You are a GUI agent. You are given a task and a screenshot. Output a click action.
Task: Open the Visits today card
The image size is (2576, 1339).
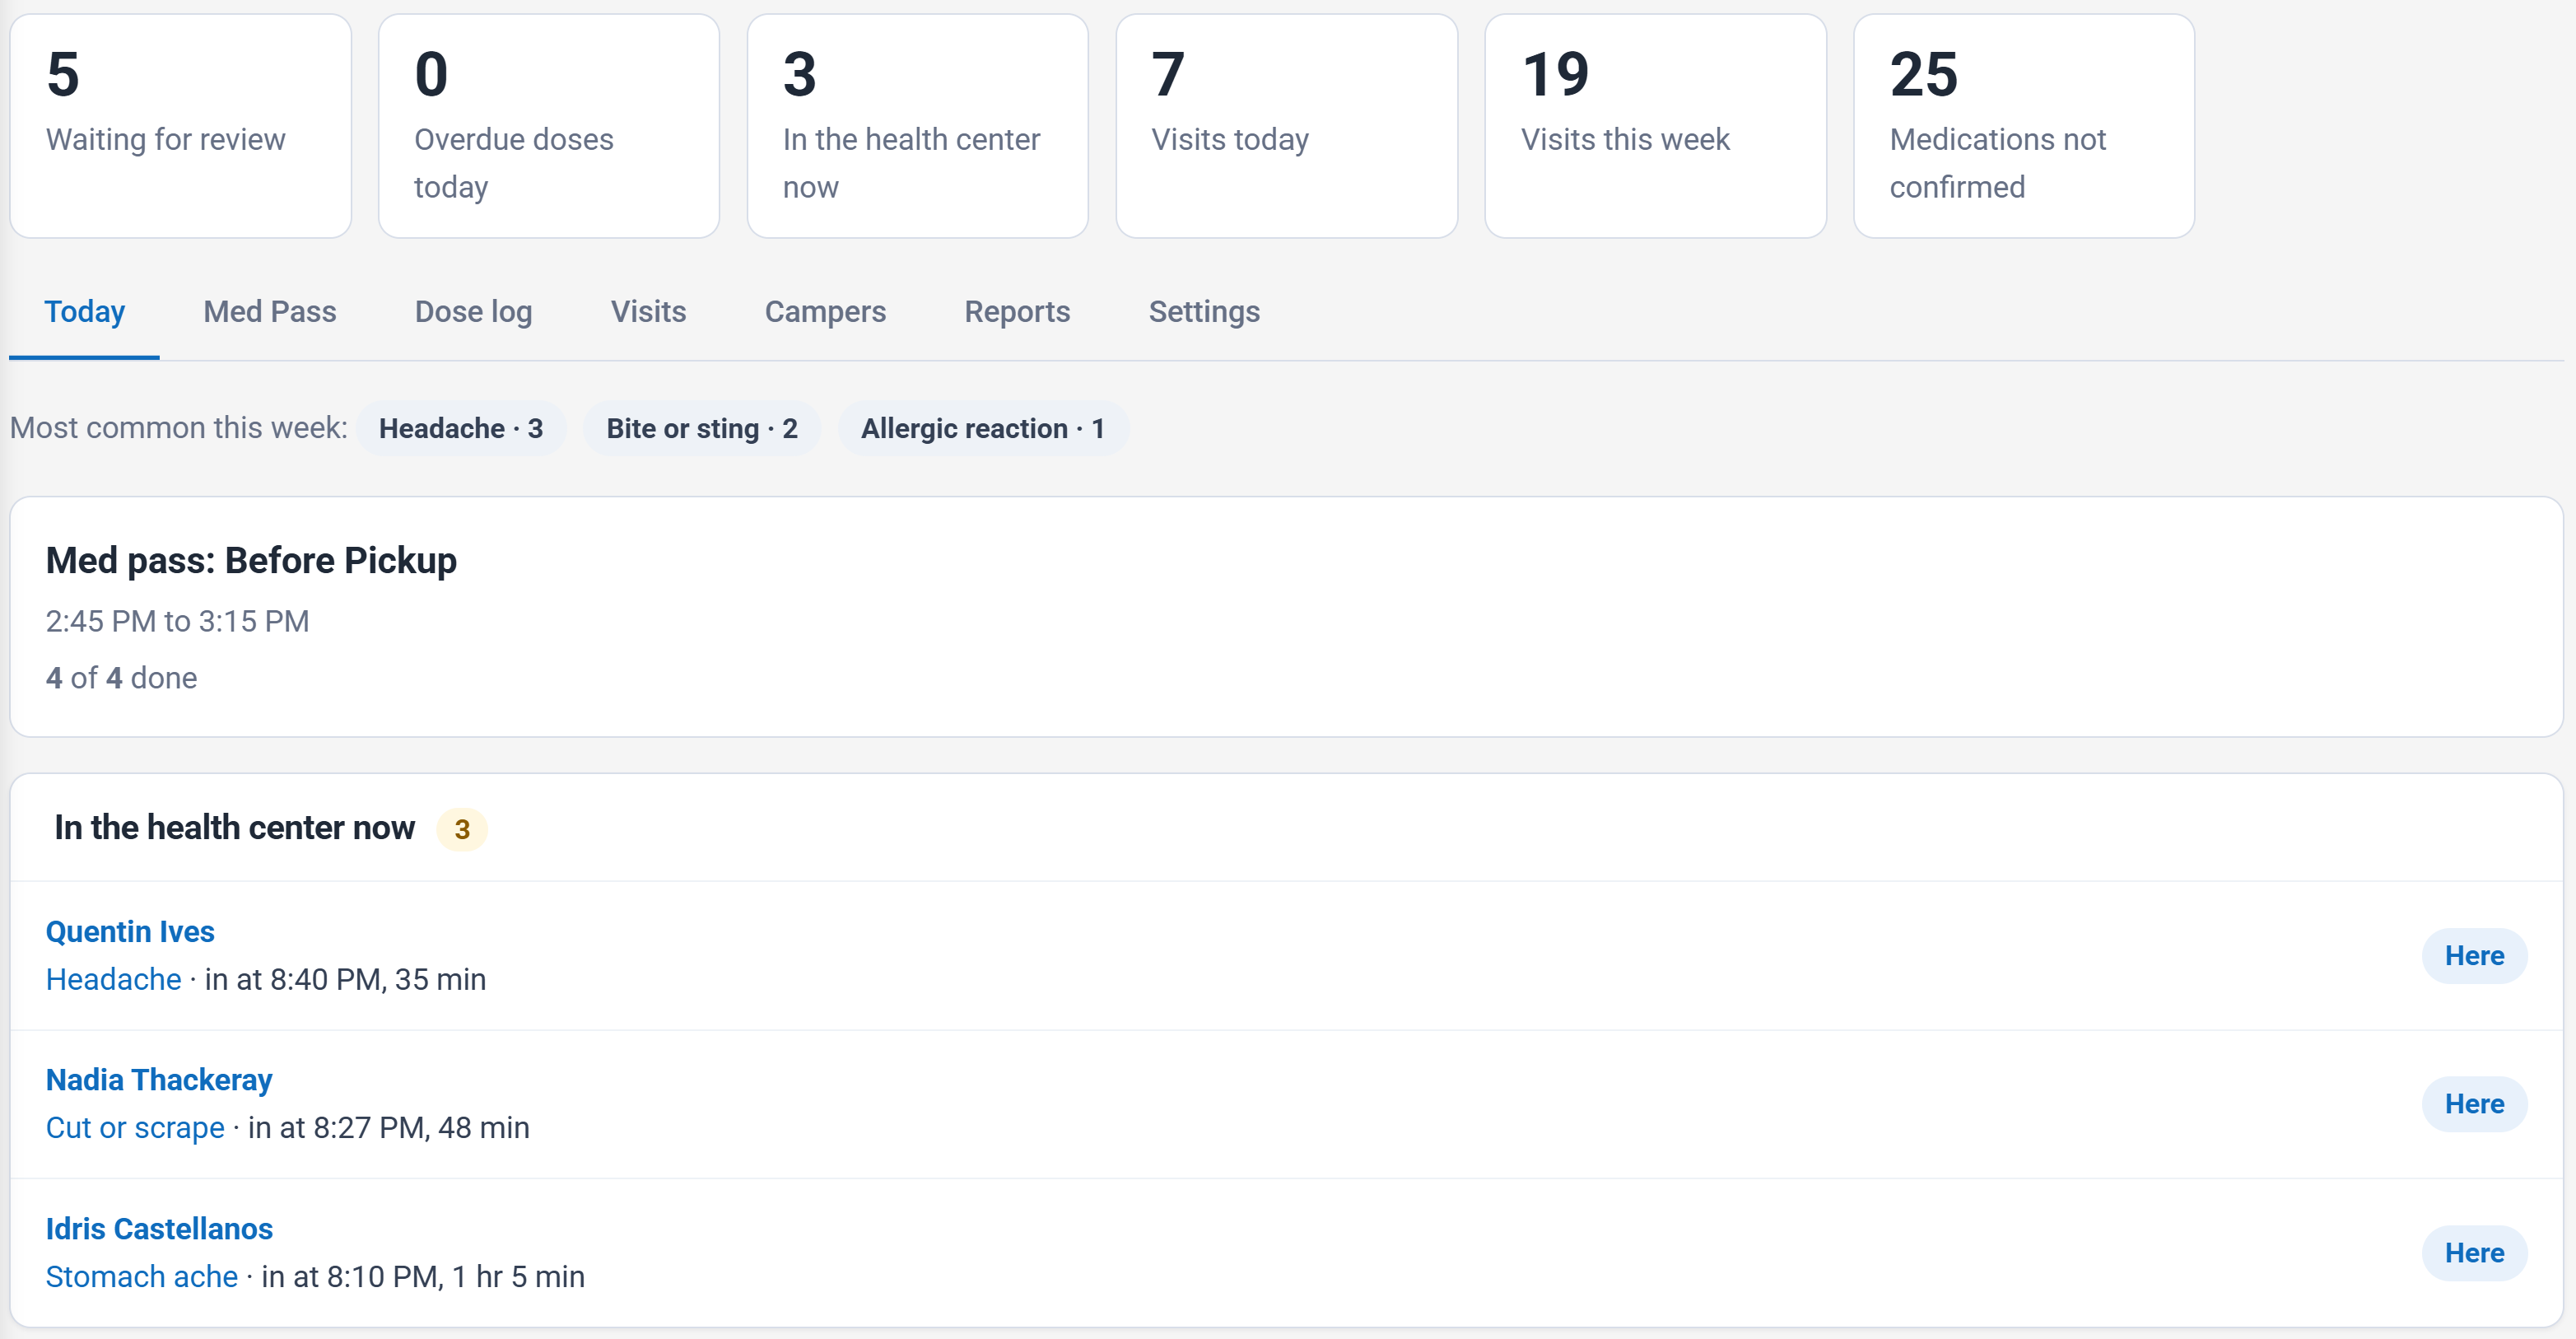[x=1287, y=126]
